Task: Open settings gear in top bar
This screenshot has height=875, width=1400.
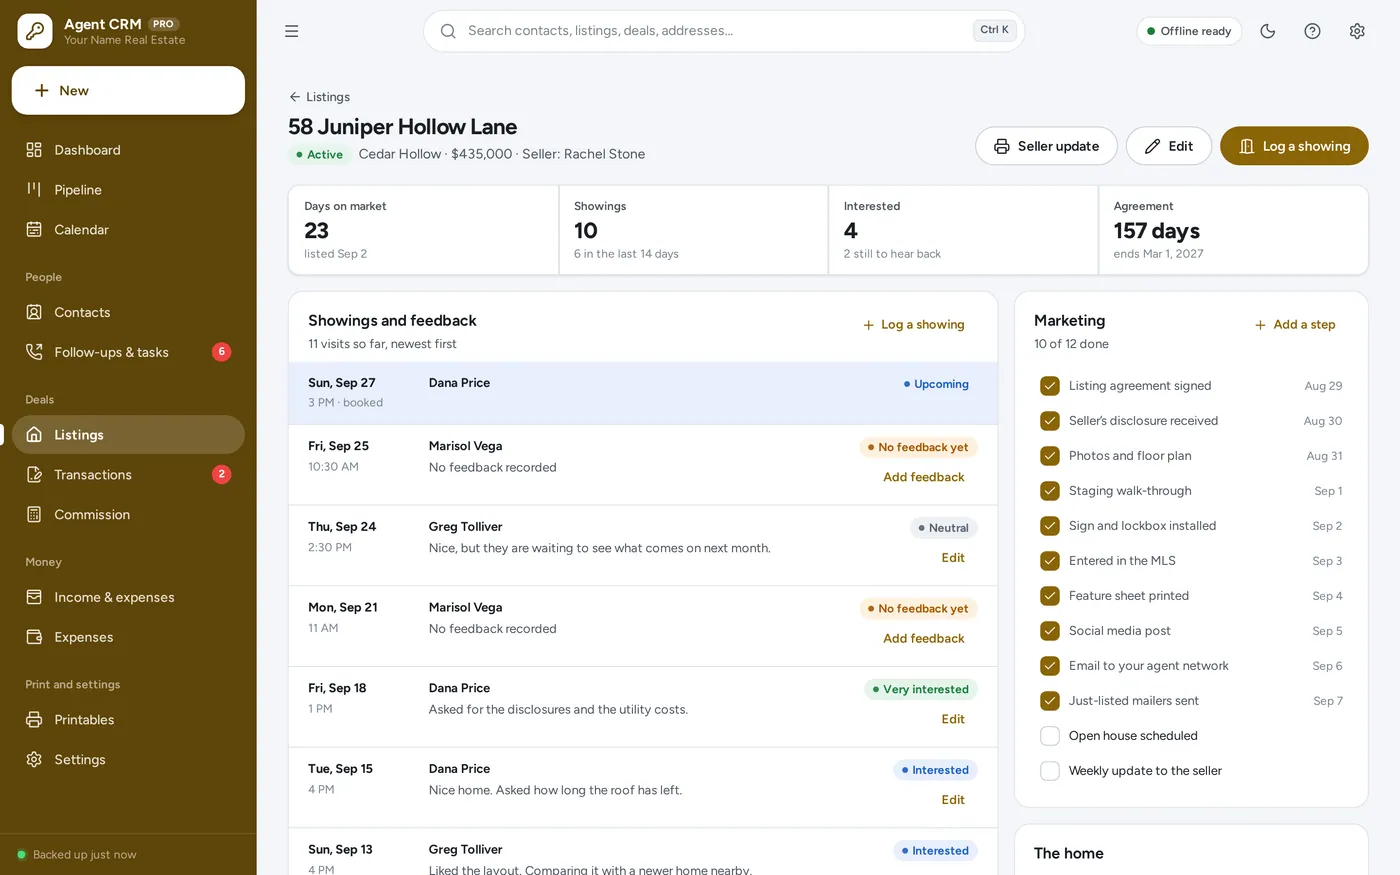Action: (1357, 31)
